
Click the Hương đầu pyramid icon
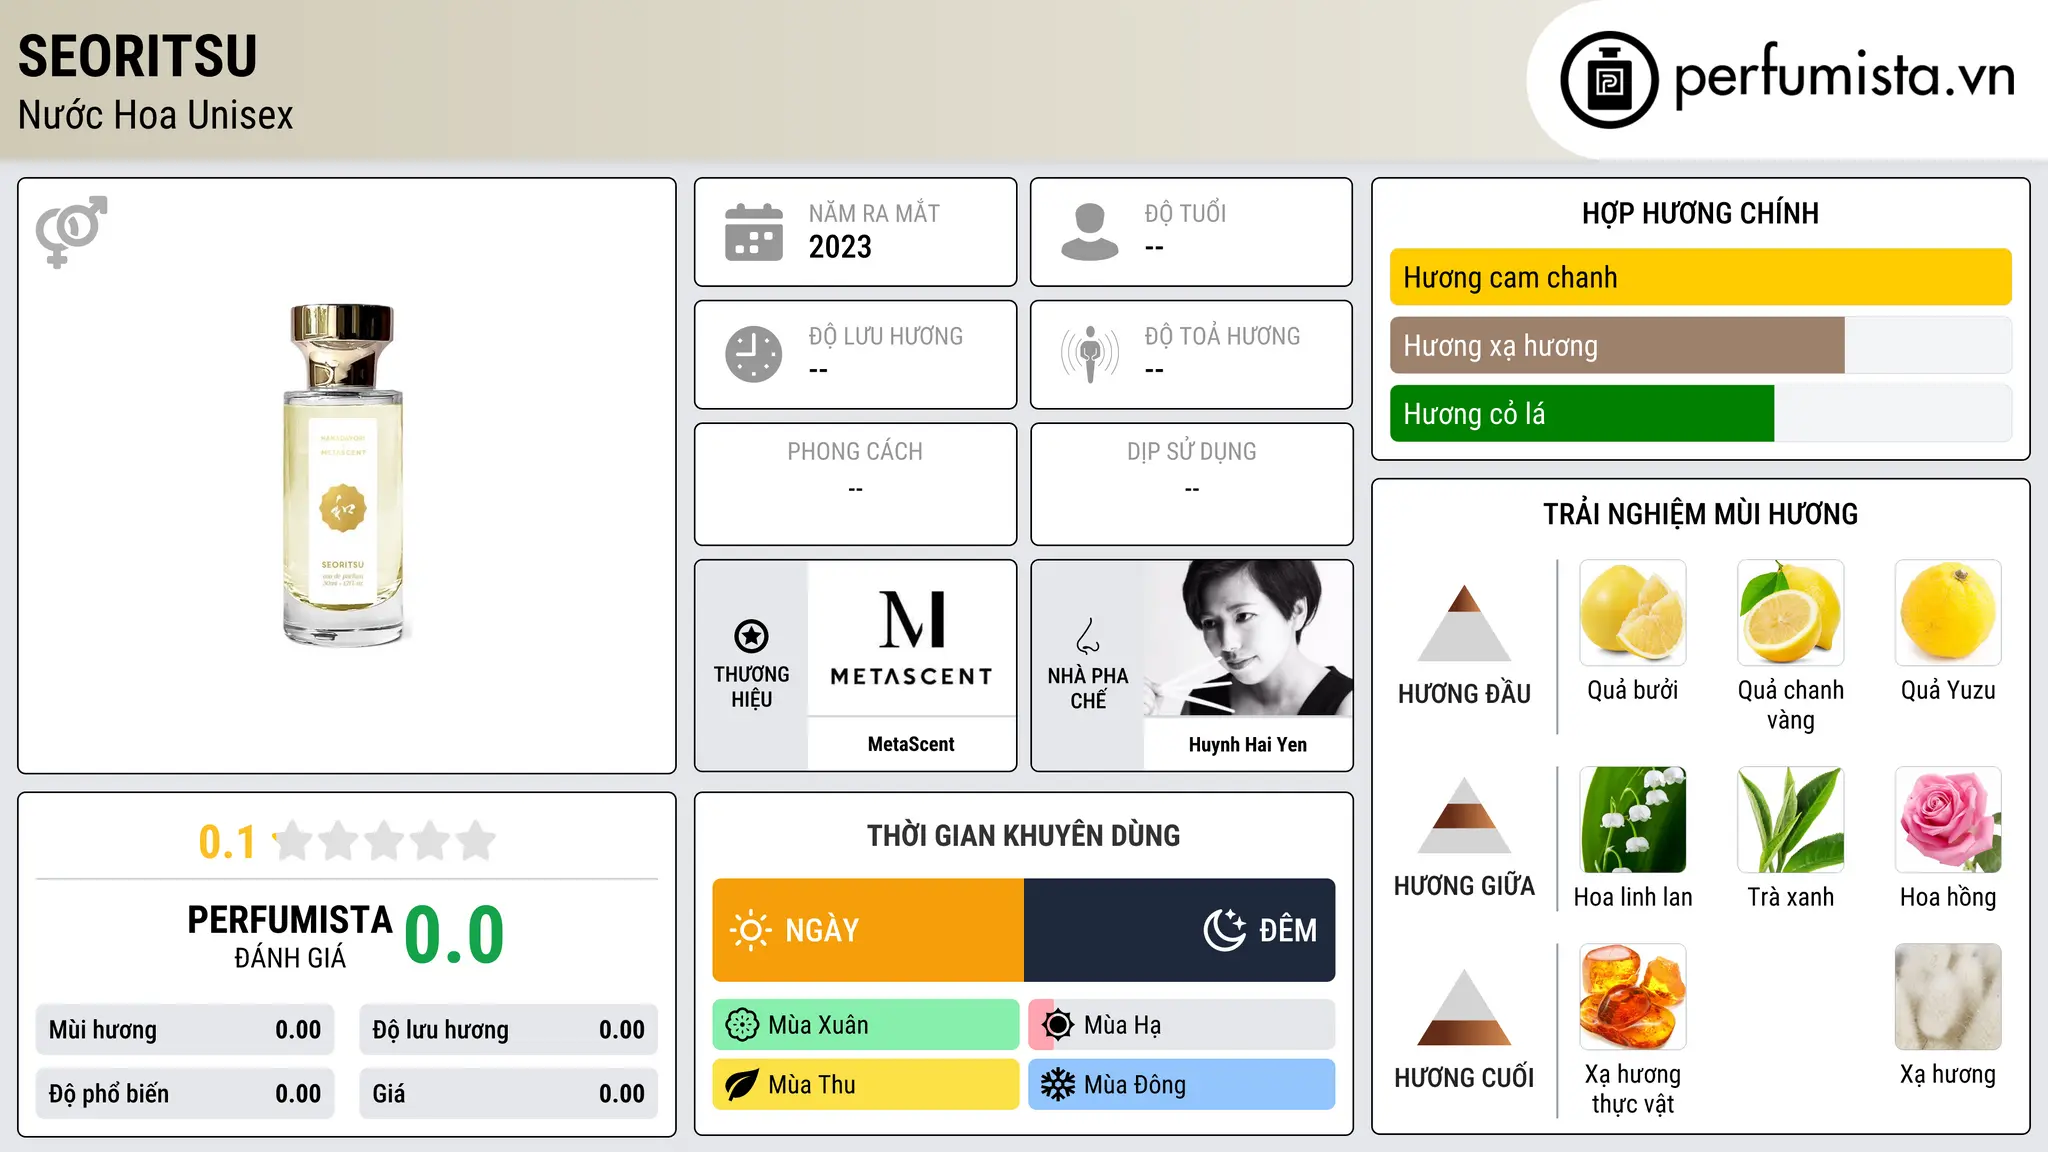[1464, 623]
